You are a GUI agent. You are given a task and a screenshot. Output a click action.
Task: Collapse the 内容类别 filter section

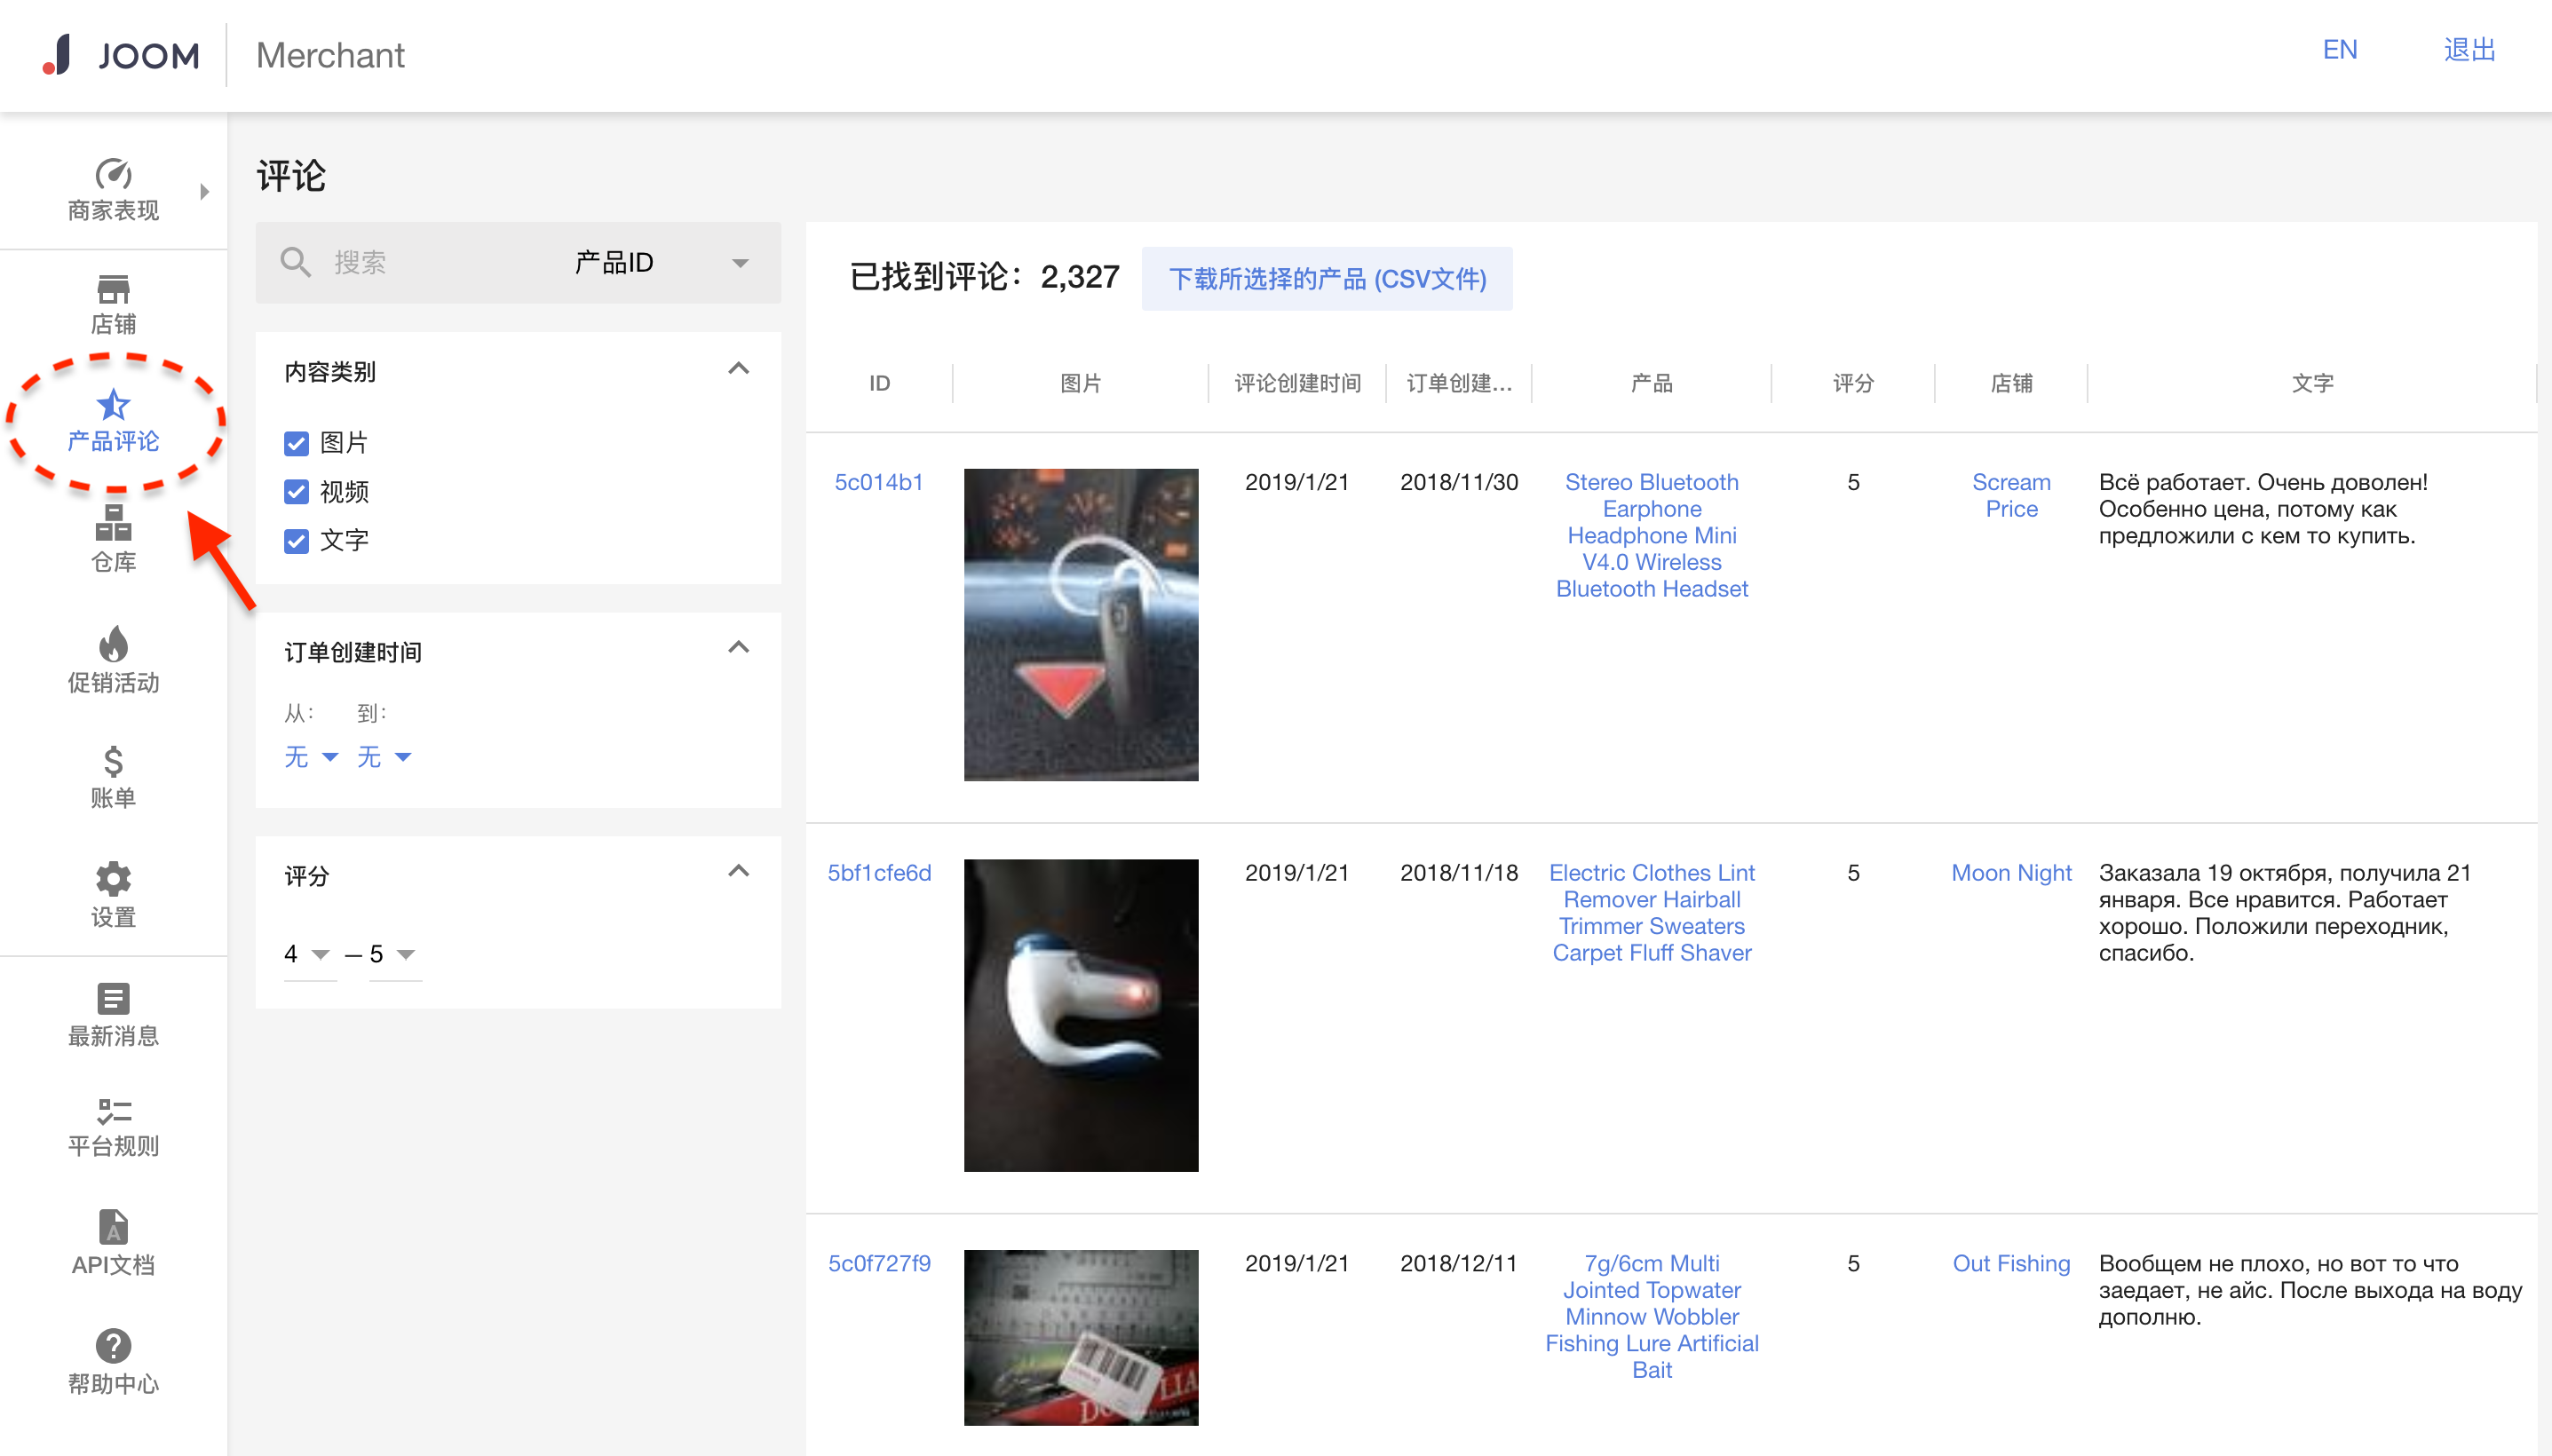(x=738, y=369)
